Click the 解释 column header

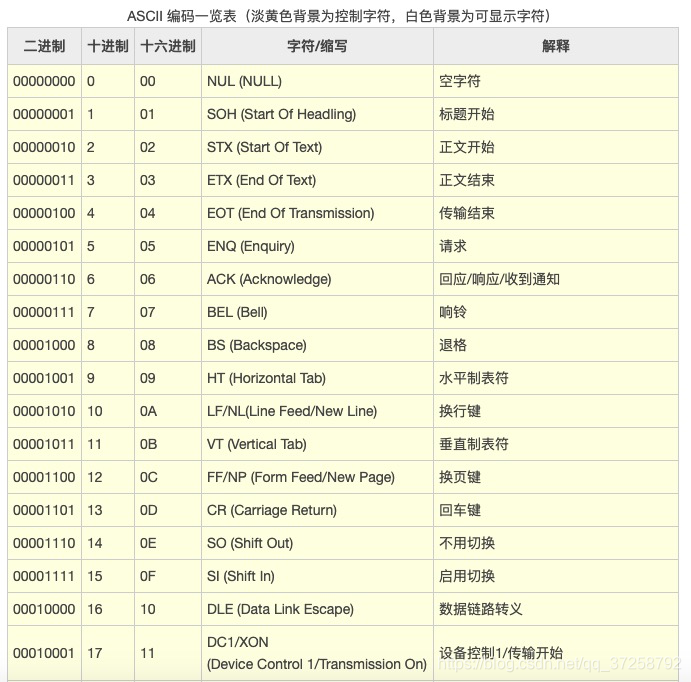556,46
